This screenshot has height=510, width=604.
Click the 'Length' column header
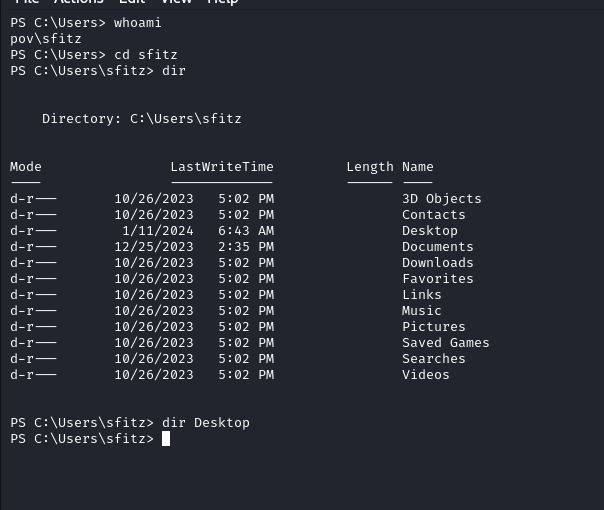pos(370,167)
